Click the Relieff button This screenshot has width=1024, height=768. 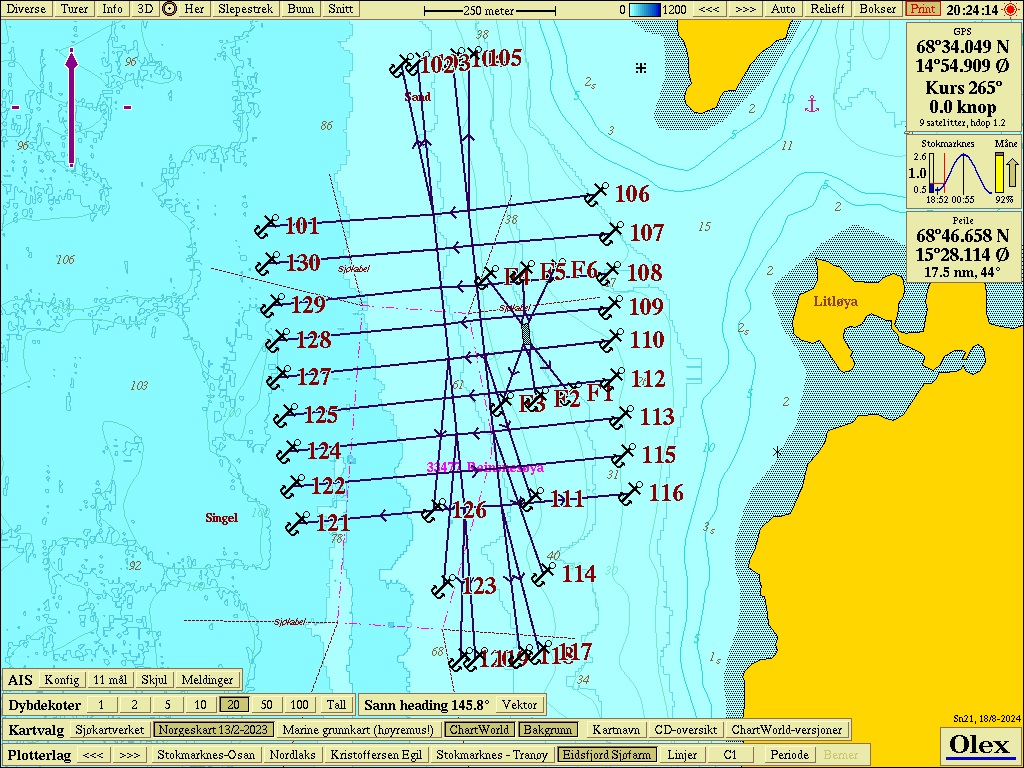827,9
